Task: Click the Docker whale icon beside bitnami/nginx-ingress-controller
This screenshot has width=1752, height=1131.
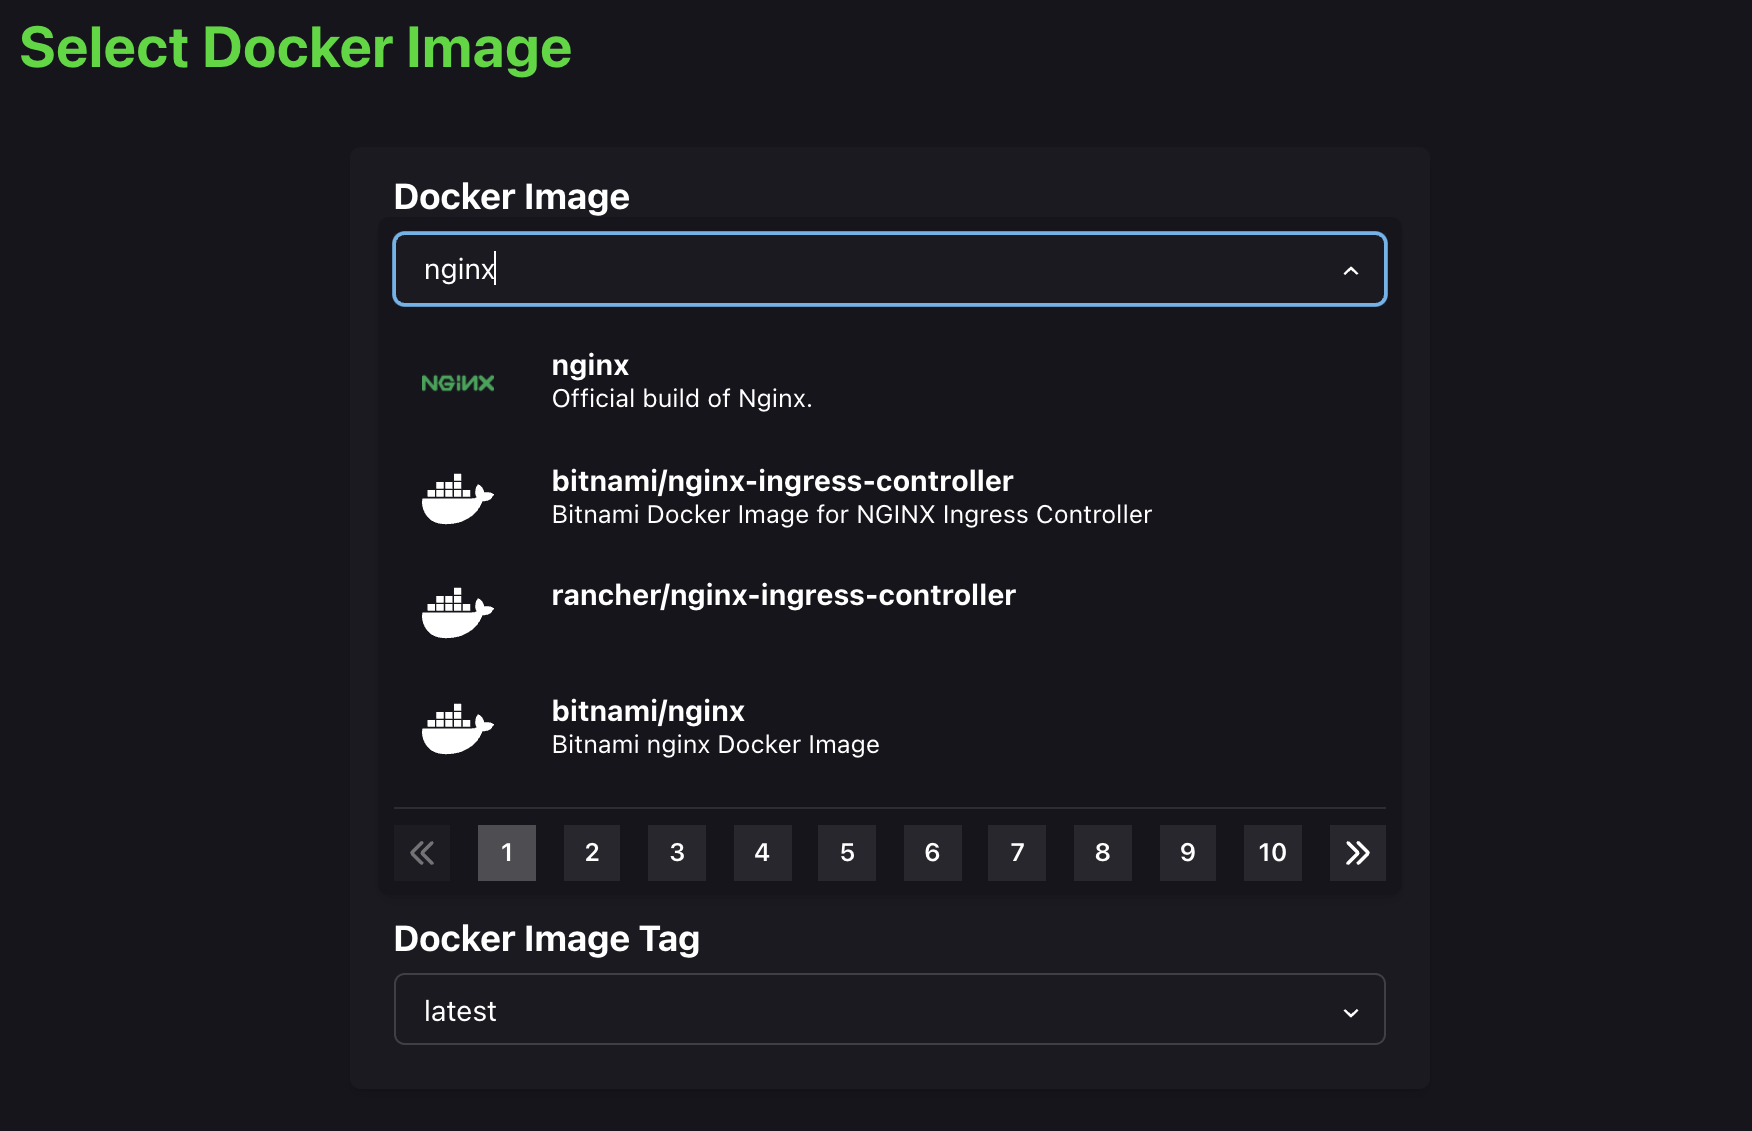Action: pyautogui.click(x=457, y=498)
